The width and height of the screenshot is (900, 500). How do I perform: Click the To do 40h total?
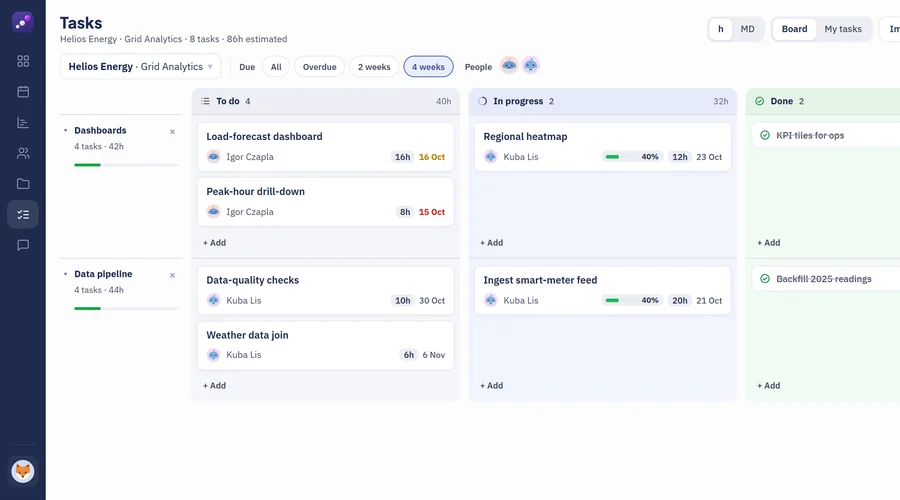tap(443, 101)
